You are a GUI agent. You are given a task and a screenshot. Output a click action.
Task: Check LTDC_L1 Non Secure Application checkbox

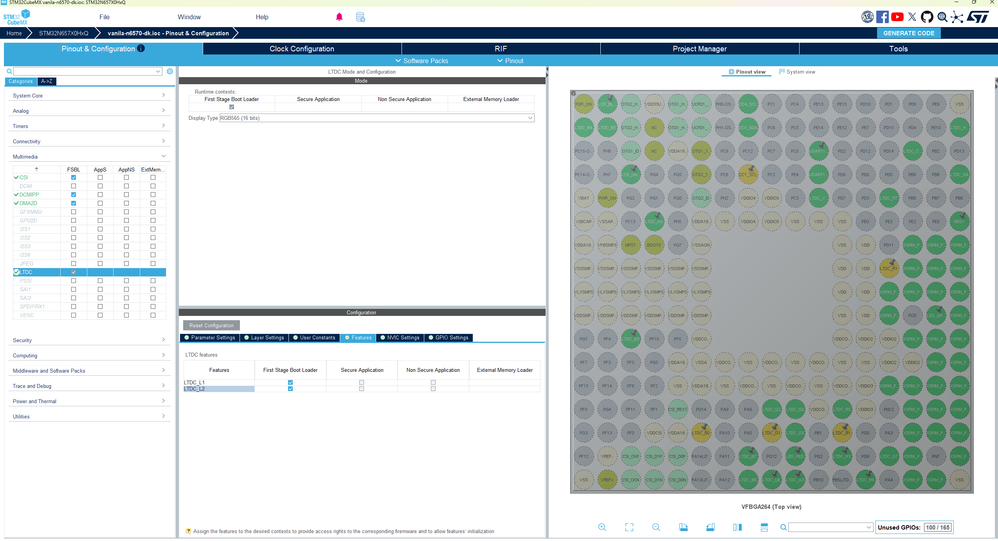pos(433,383)
